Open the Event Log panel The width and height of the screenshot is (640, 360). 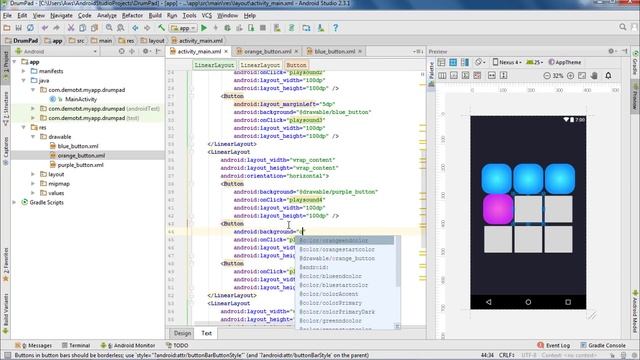point(553,345)
